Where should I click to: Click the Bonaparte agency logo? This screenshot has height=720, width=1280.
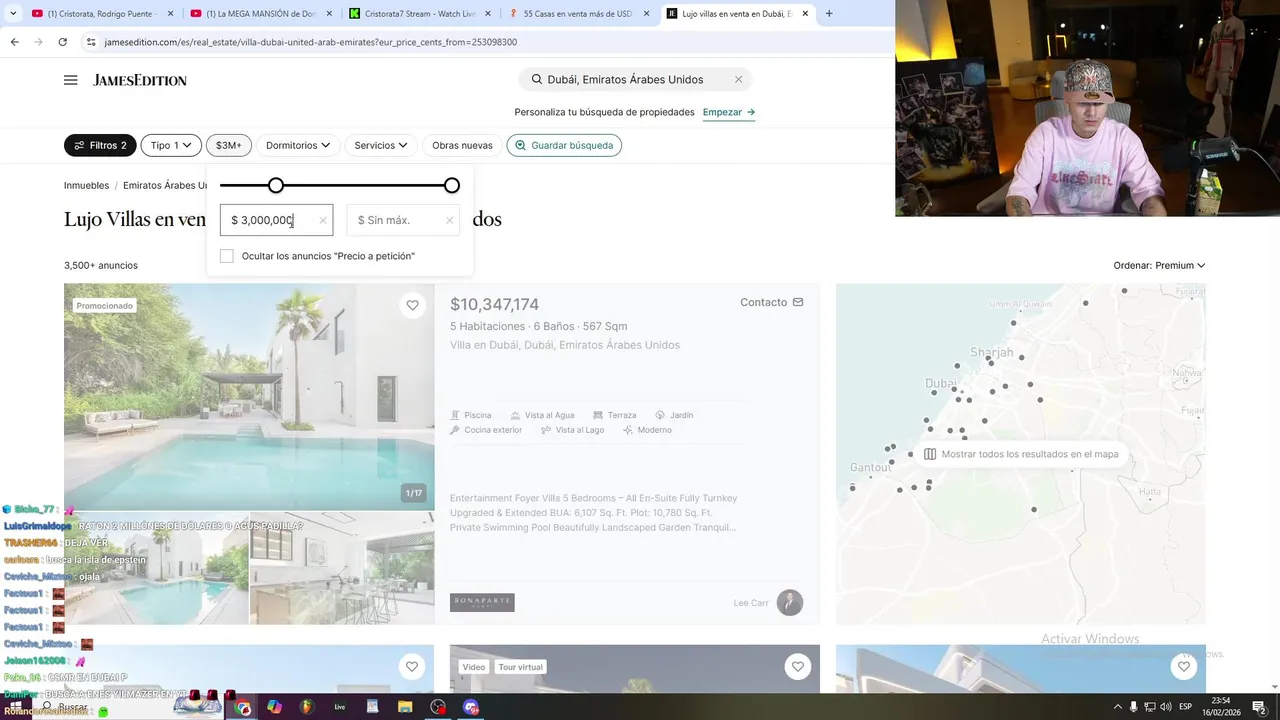coord(482,602)
